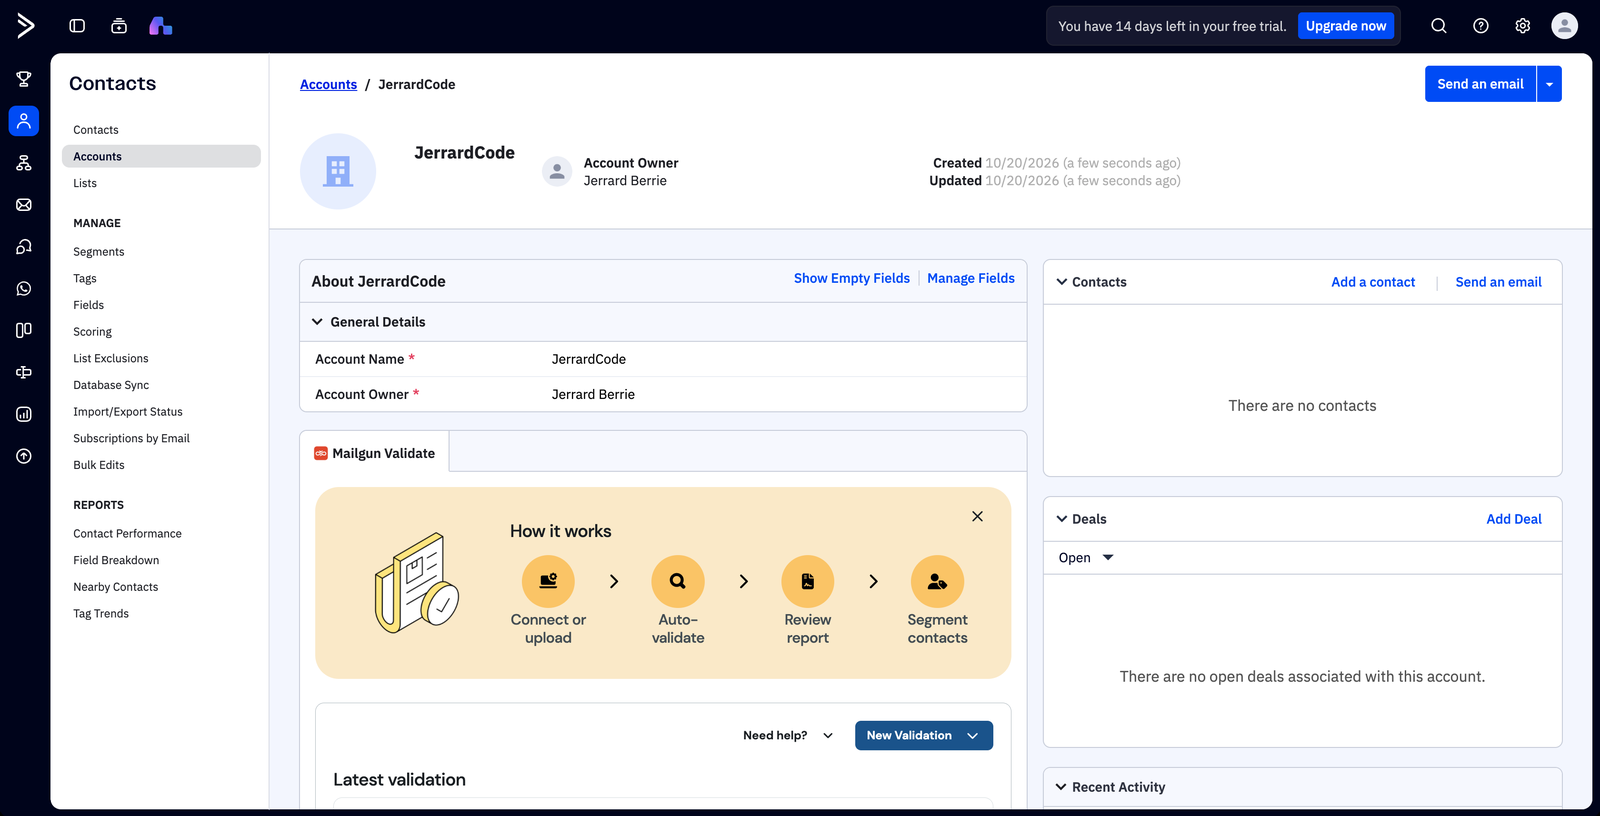Viewport: 1600px width, 816px height.
Task: Open Contact Performance report
Action: coord(127,534)
